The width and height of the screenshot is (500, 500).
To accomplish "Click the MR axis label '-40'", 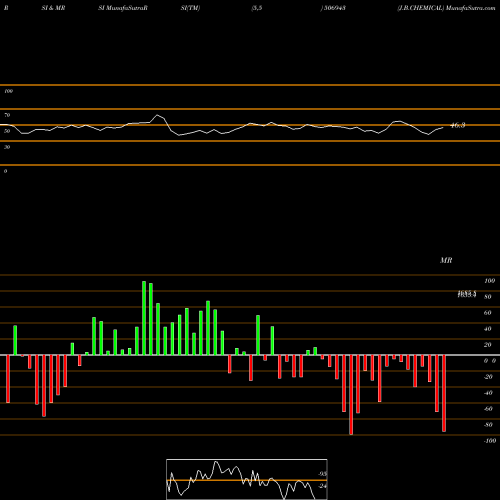I will click(488, 393).
